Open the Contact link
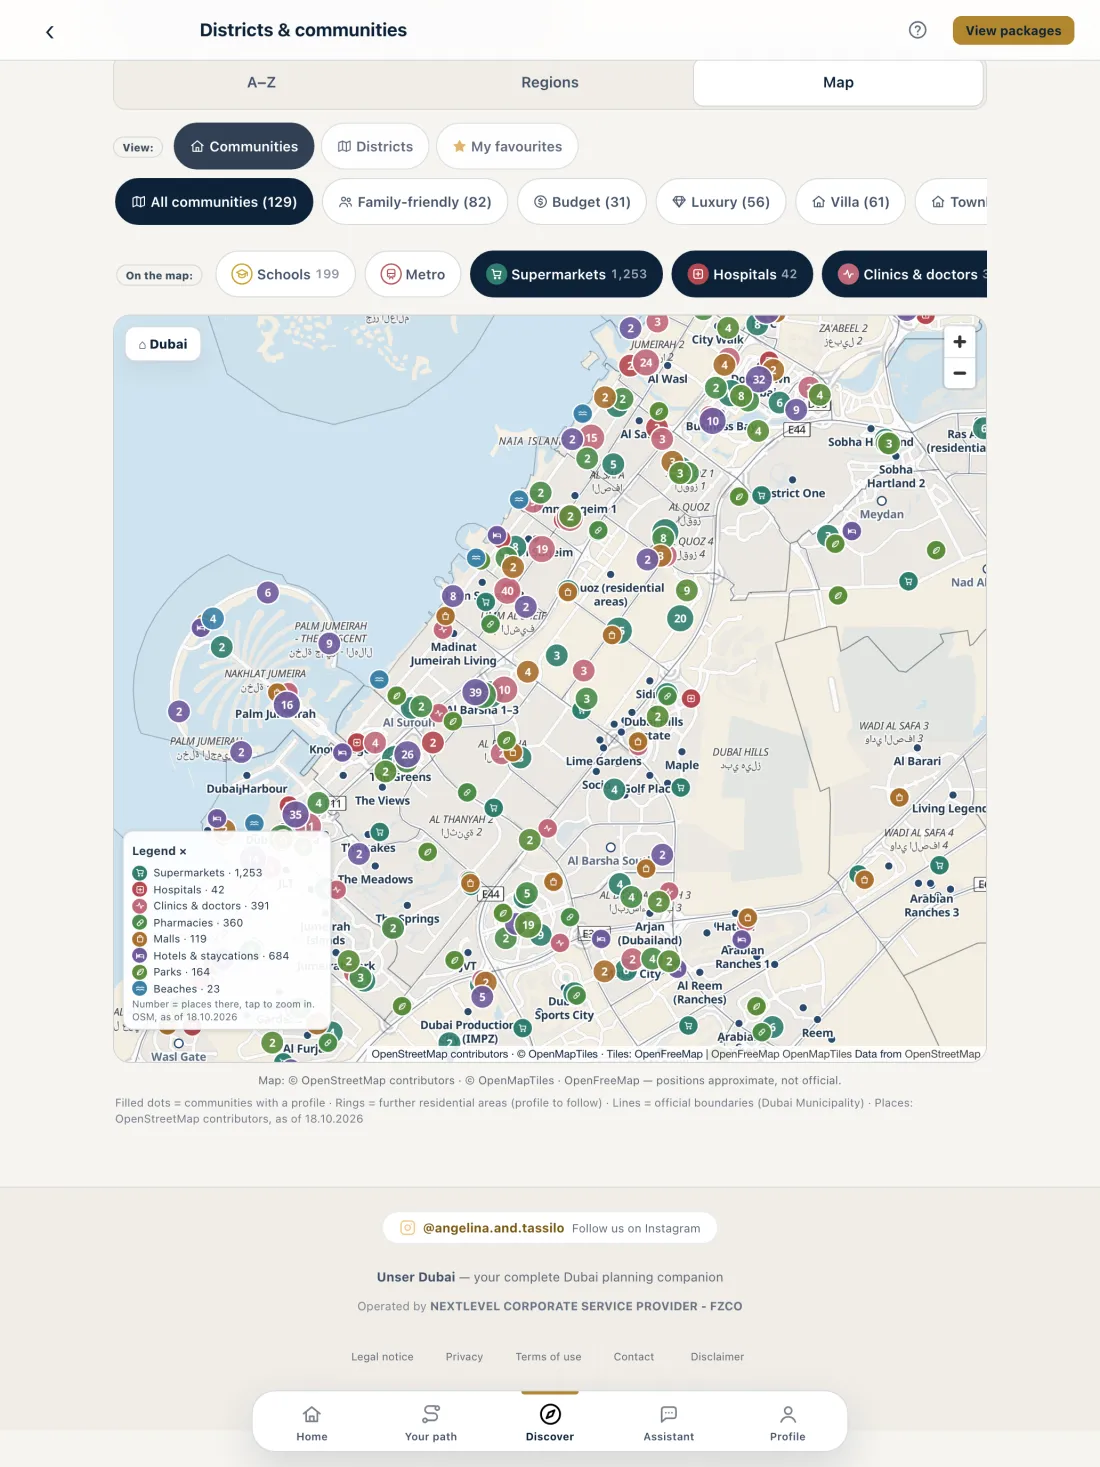 (634, 1357)
